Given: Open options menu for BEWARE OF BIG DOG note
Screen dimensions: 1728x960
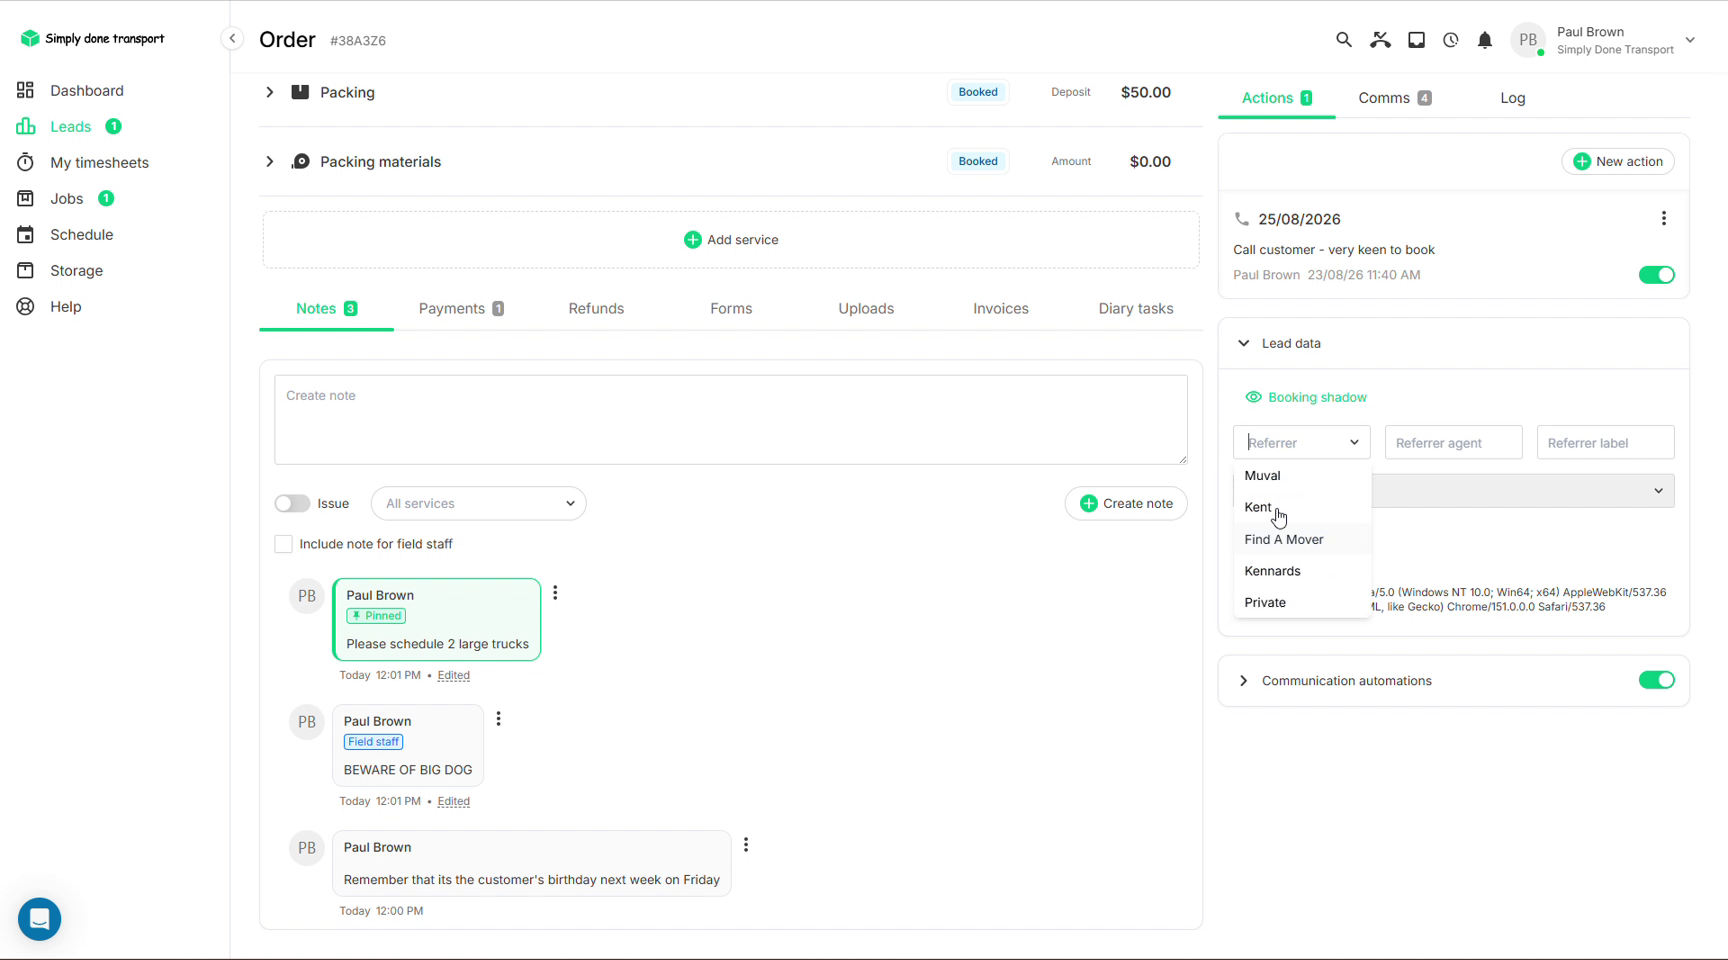Looking at the screenshot, I should tap(498, 719).
